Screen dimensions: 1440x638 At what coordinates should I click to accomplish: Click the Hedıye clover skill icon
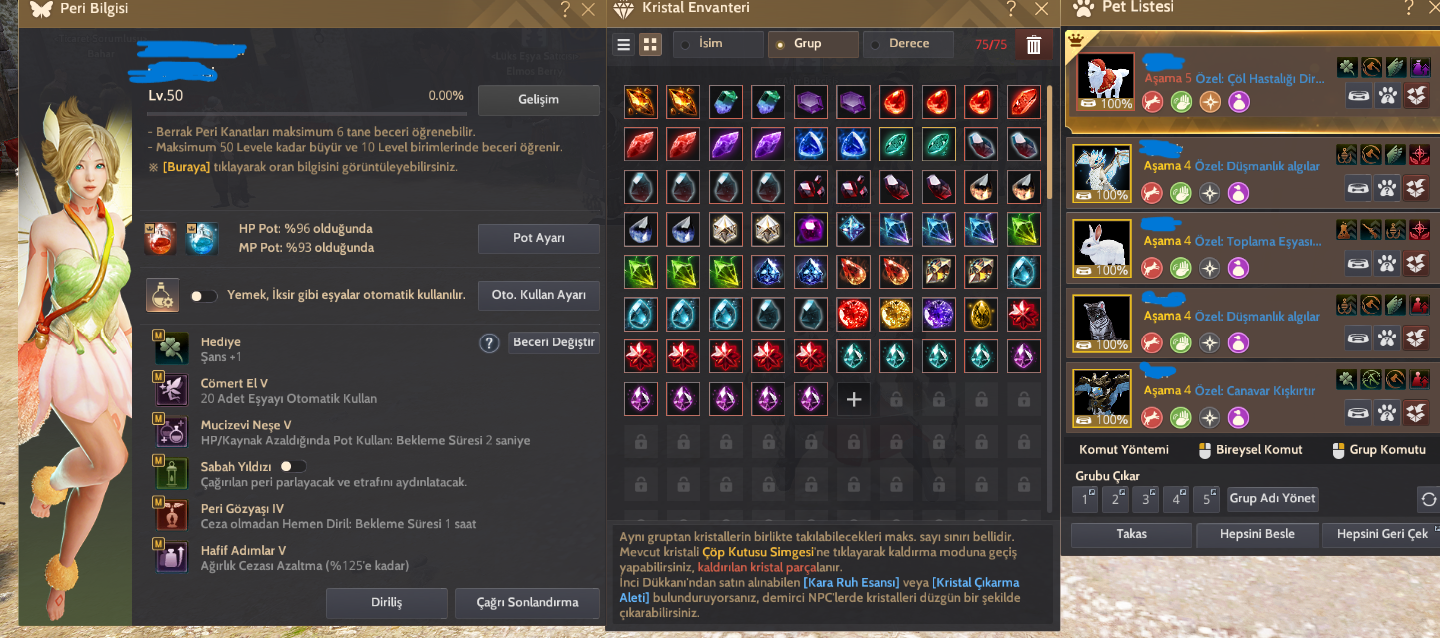point(172,348)
